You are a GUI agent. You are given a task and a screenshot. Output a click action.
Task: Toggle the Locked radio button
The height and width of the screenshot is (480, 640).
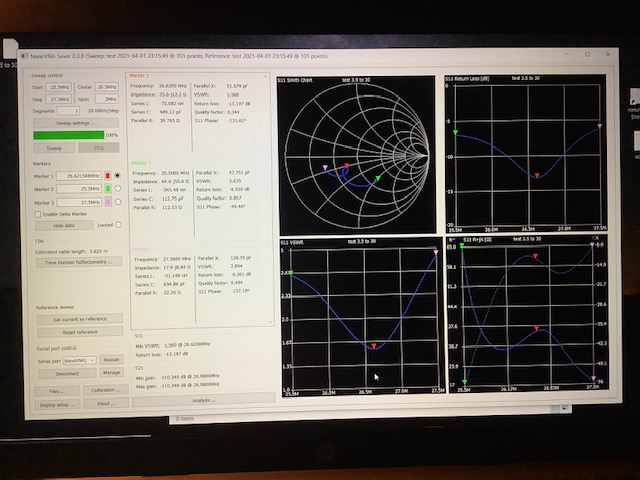[118, 224]
